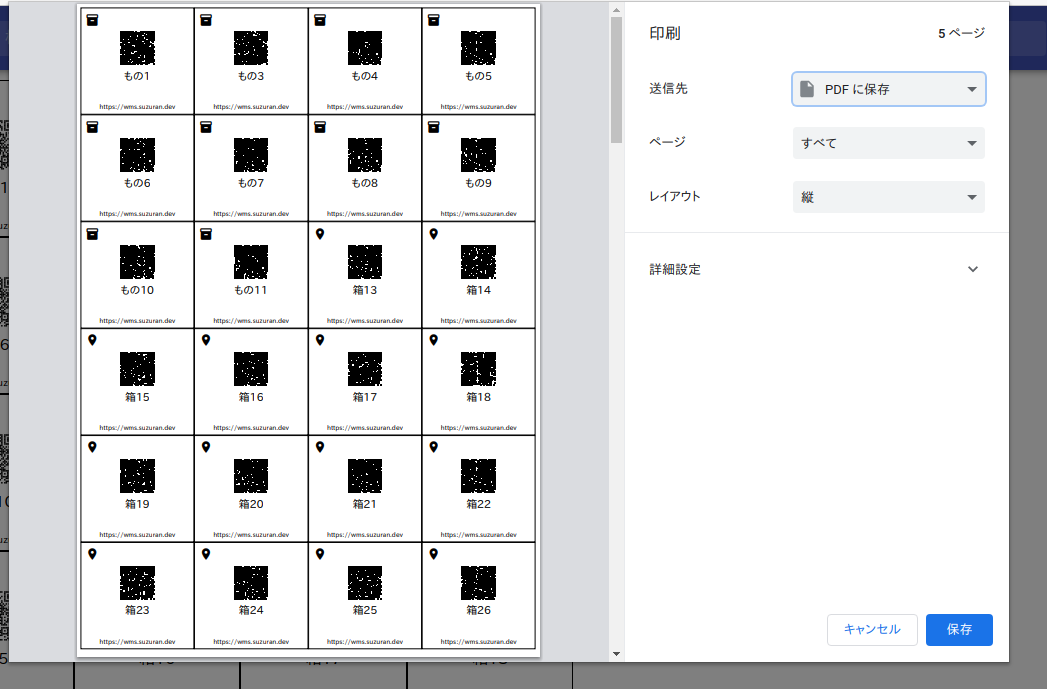Click the box icon on label もの8
Screen dimensions: 1047x689
click(321, 127)
